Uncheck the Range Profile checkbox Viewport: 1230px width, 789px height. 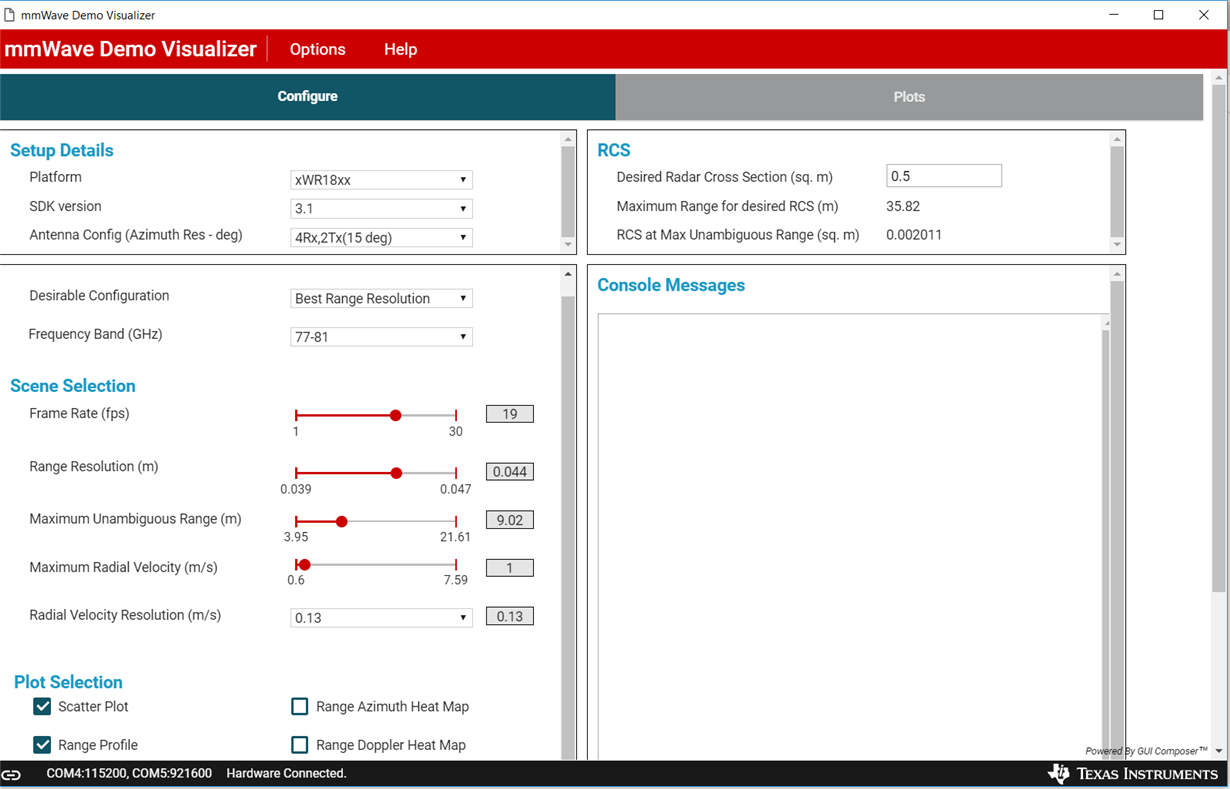pos(43,745)
